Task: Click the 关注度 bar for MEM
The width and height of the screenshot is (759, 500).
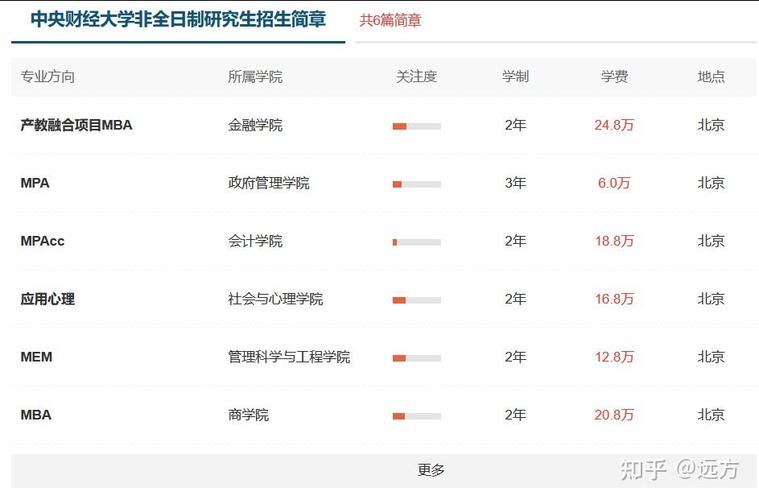Action: [x=417, y=358]
